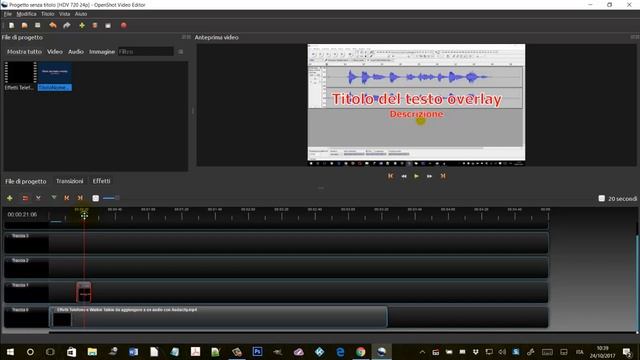Undo the last action with the orange arrow
The width and height of the screenshot is (640, 360).
point(53,25)
